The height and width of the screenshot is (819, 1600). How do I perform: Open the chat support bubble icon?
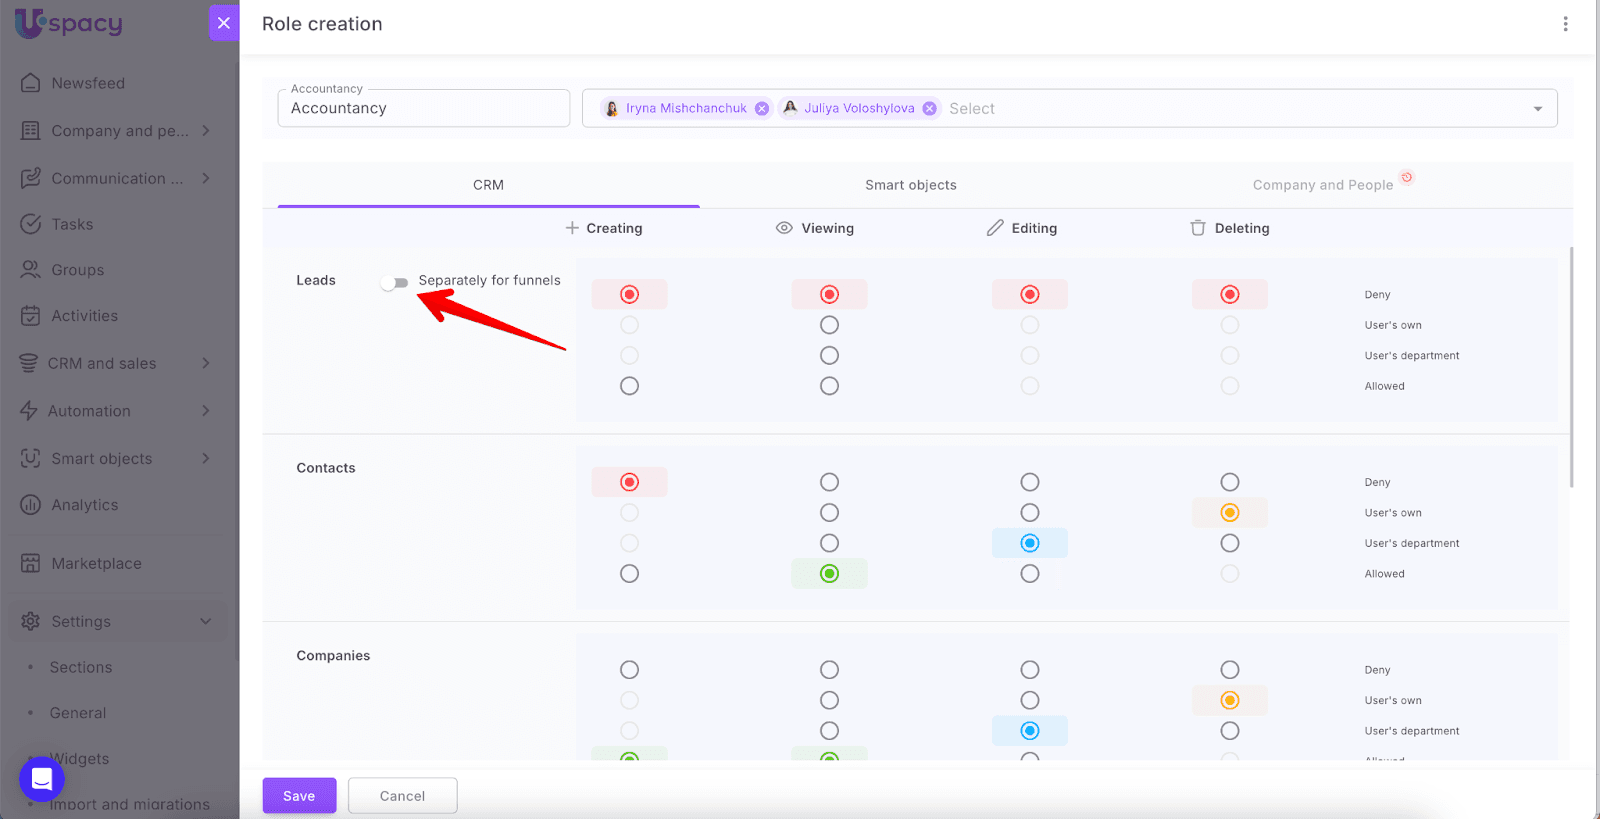click(x=42, y=779)
